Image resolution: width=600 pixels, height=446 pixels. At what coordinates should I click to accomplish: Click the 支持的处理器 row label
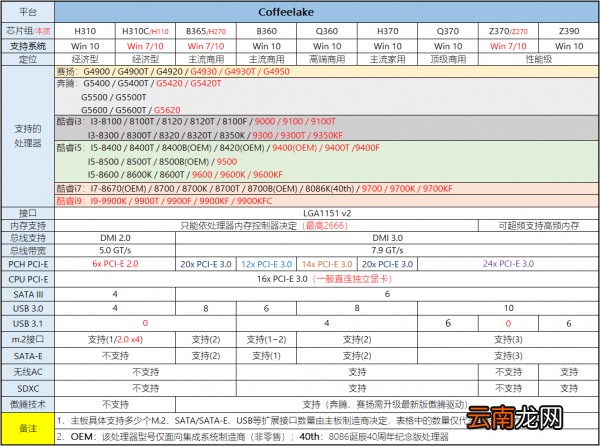28,136
